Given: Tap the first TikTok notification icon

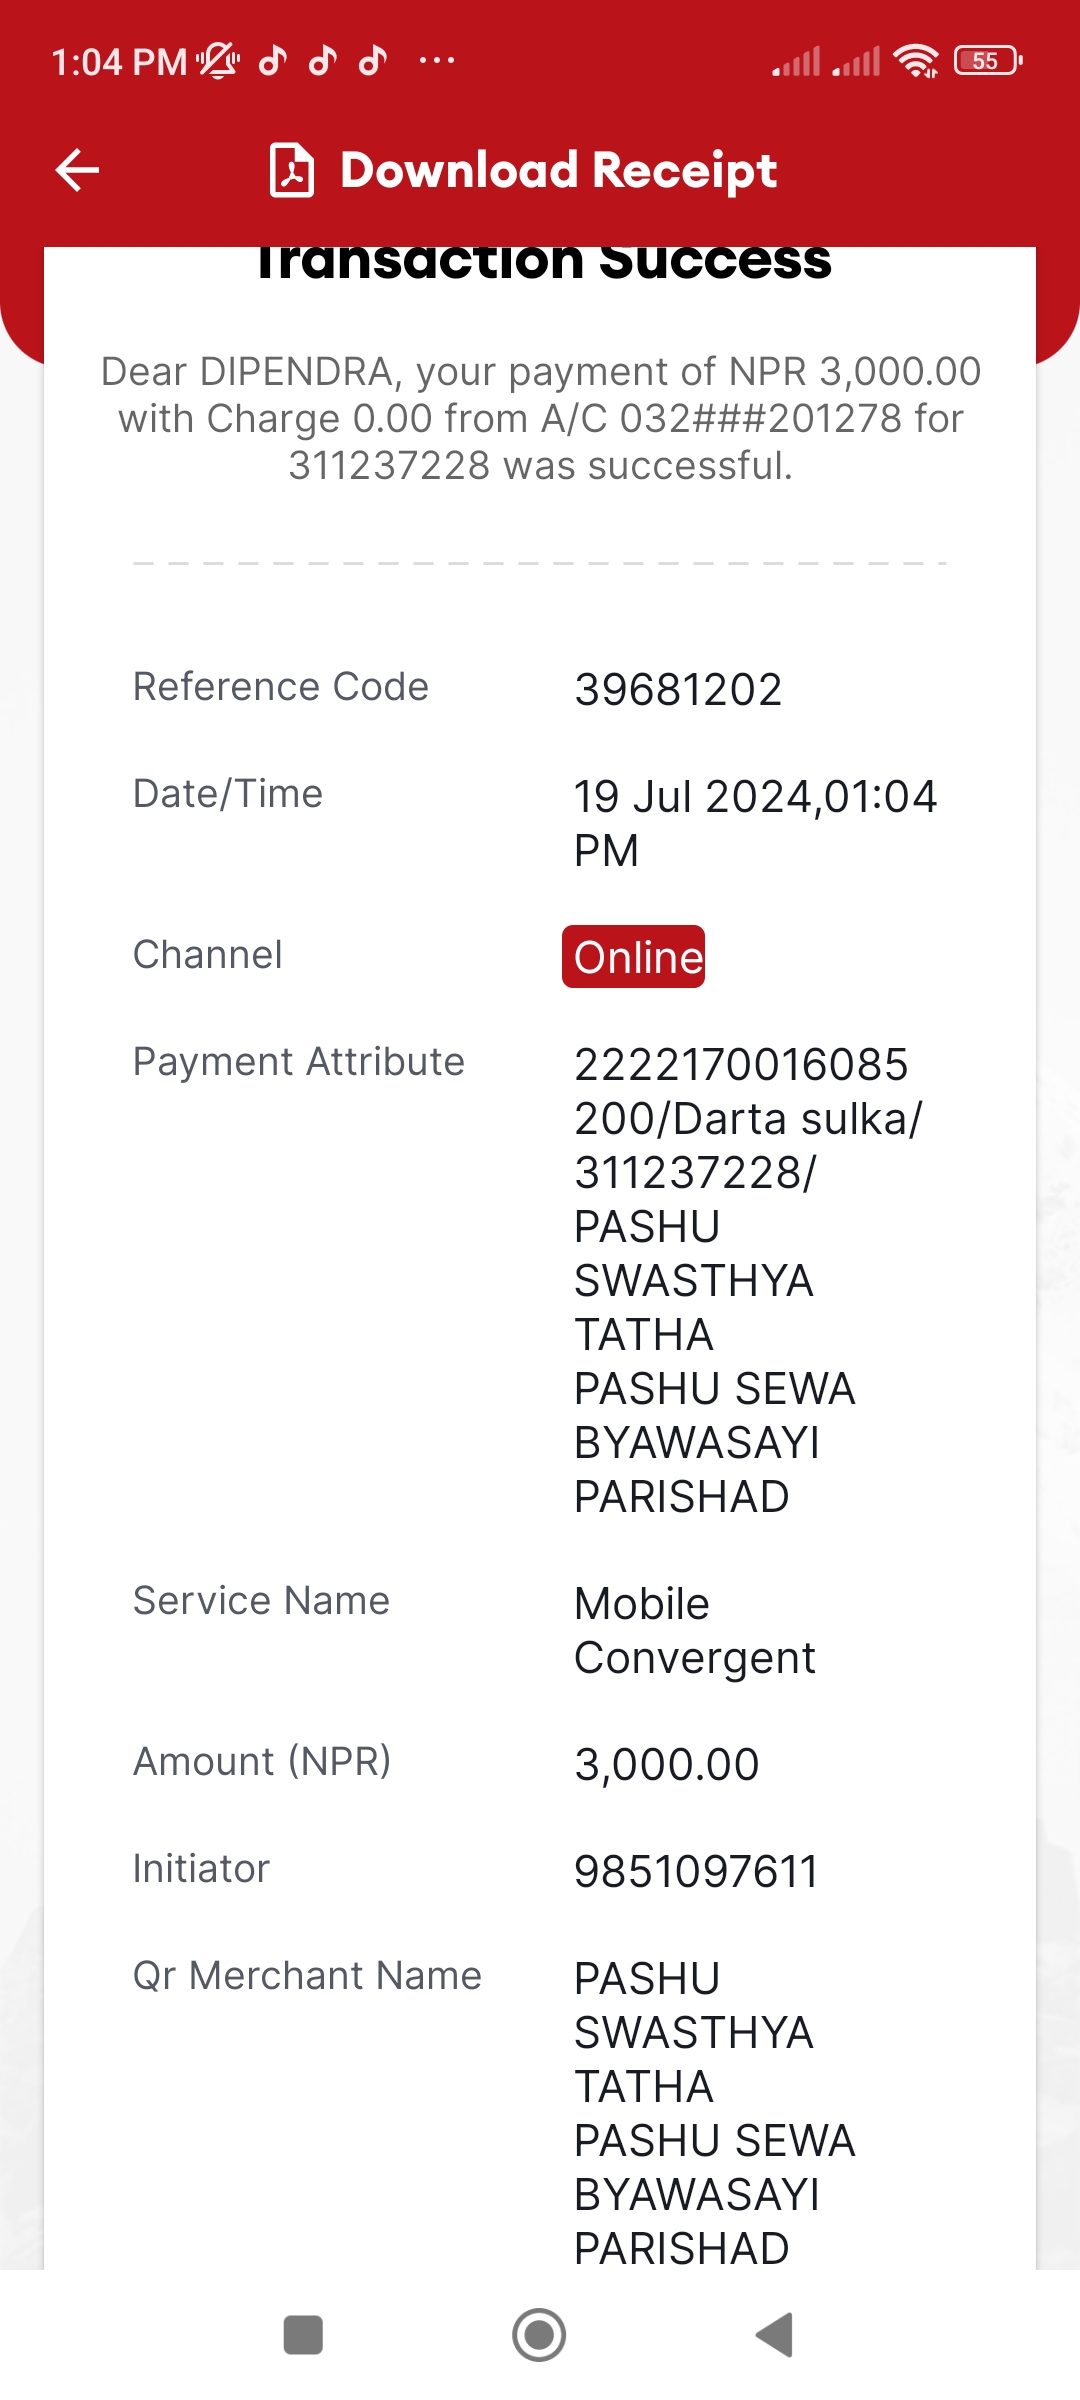Looking at the screenshot, I should tap(273, 61).
